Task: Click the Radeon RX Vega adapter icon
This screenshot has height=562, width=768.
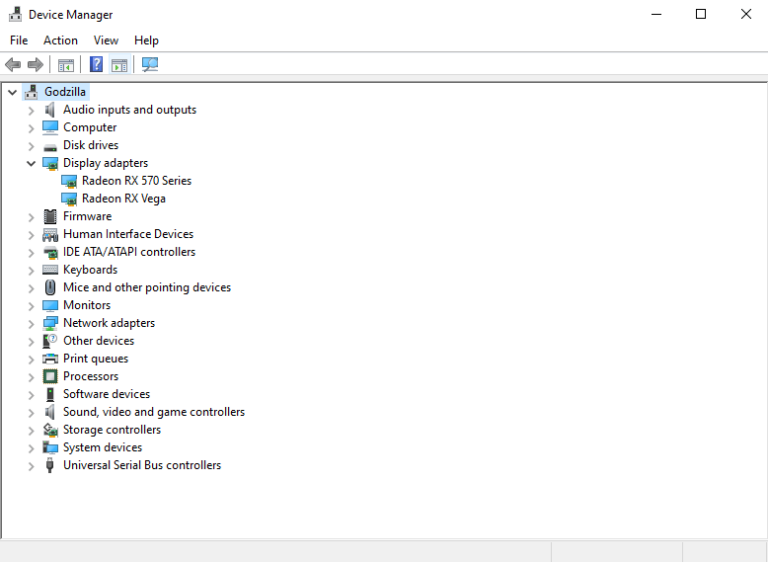Action: (x=69, y=199)
